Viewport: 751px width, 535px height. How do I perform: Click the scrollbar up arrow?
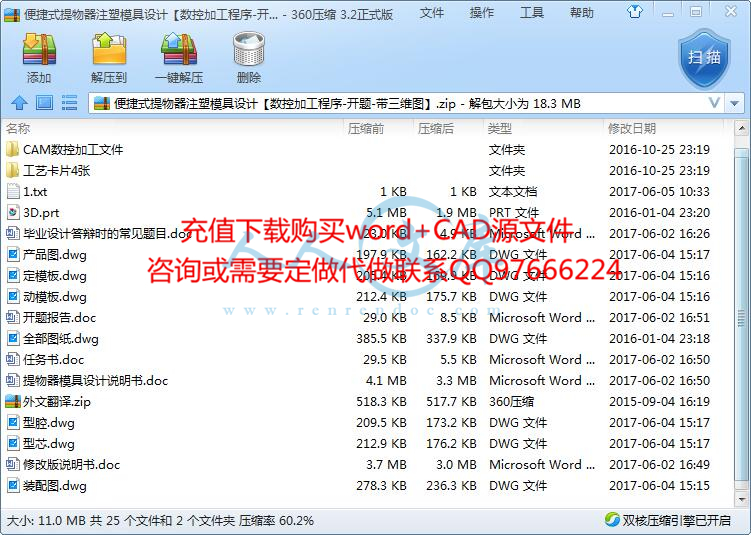click(x=741, y=128)
